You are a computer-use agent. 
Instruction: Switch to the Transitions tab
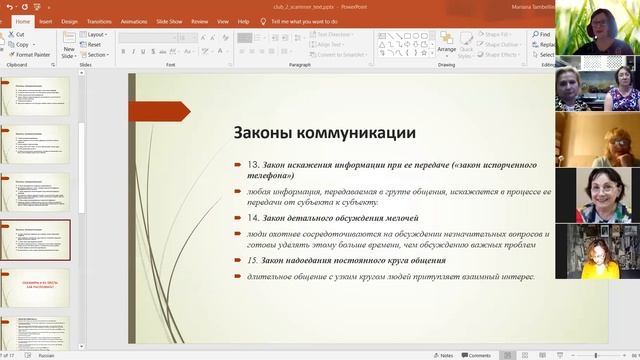pos(99,22)
